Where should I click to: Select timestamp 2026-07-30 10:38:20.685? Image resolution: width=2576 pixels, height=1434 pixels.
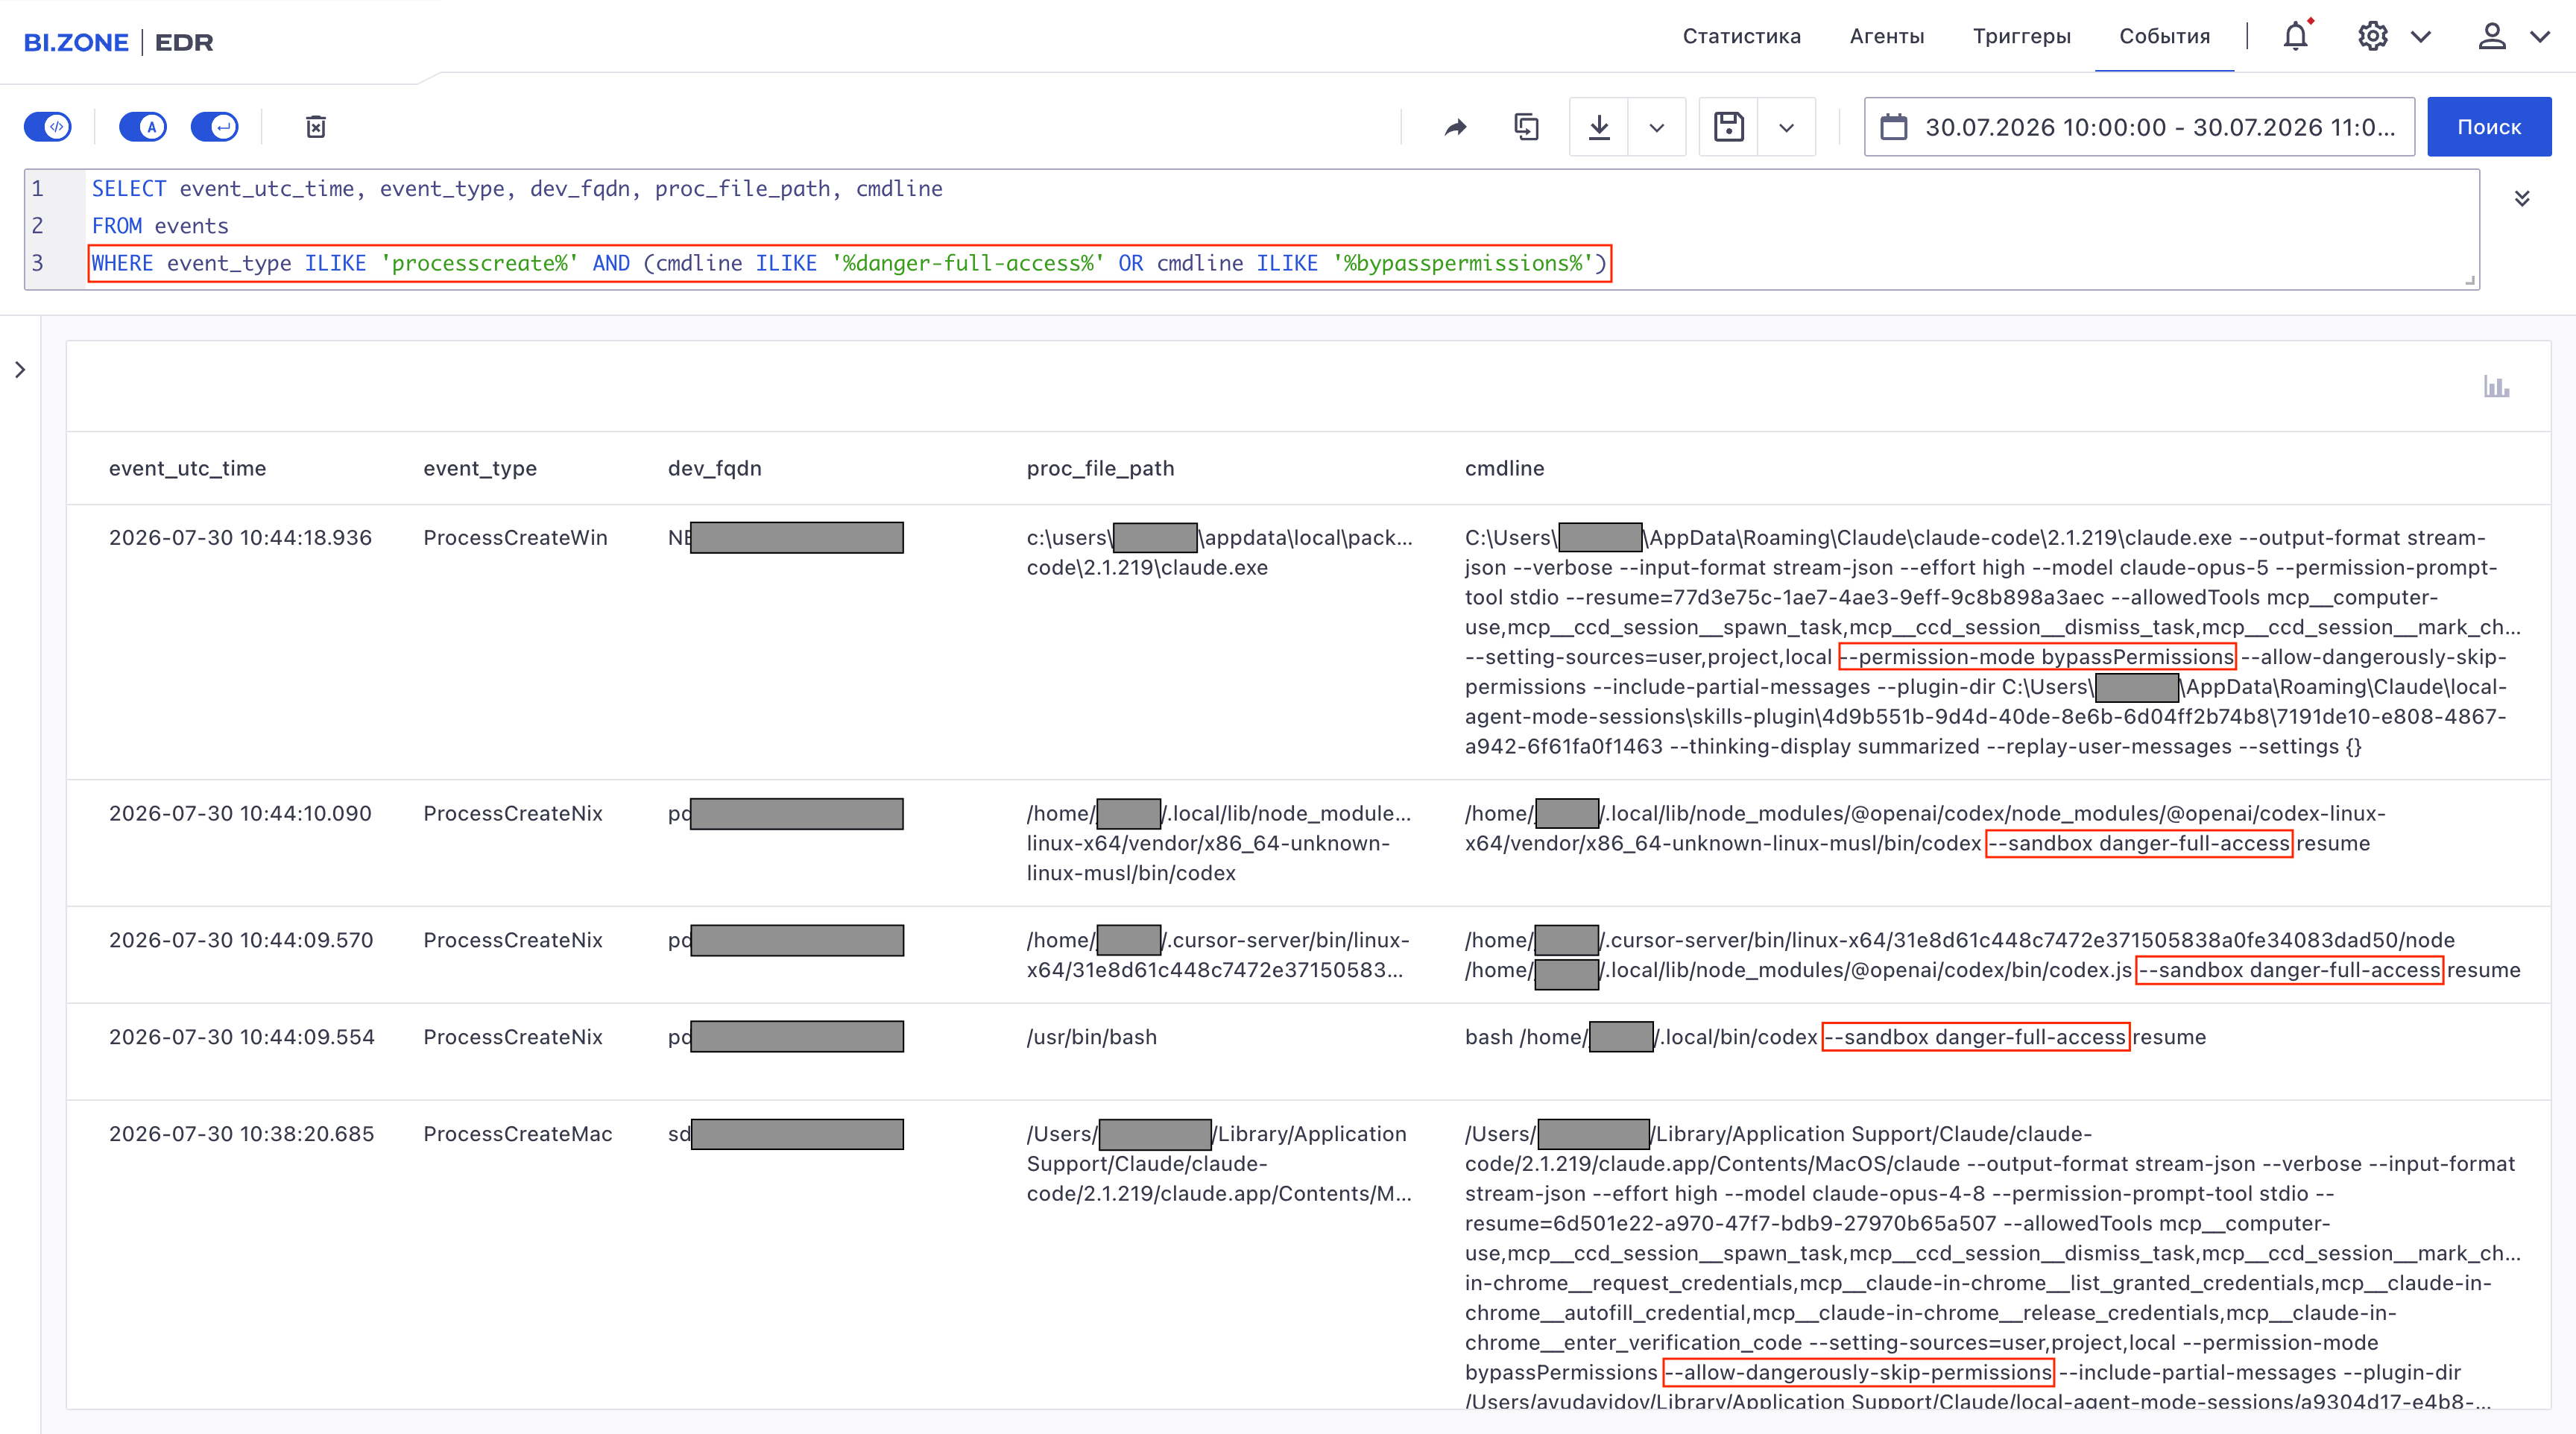(242, 1135)
